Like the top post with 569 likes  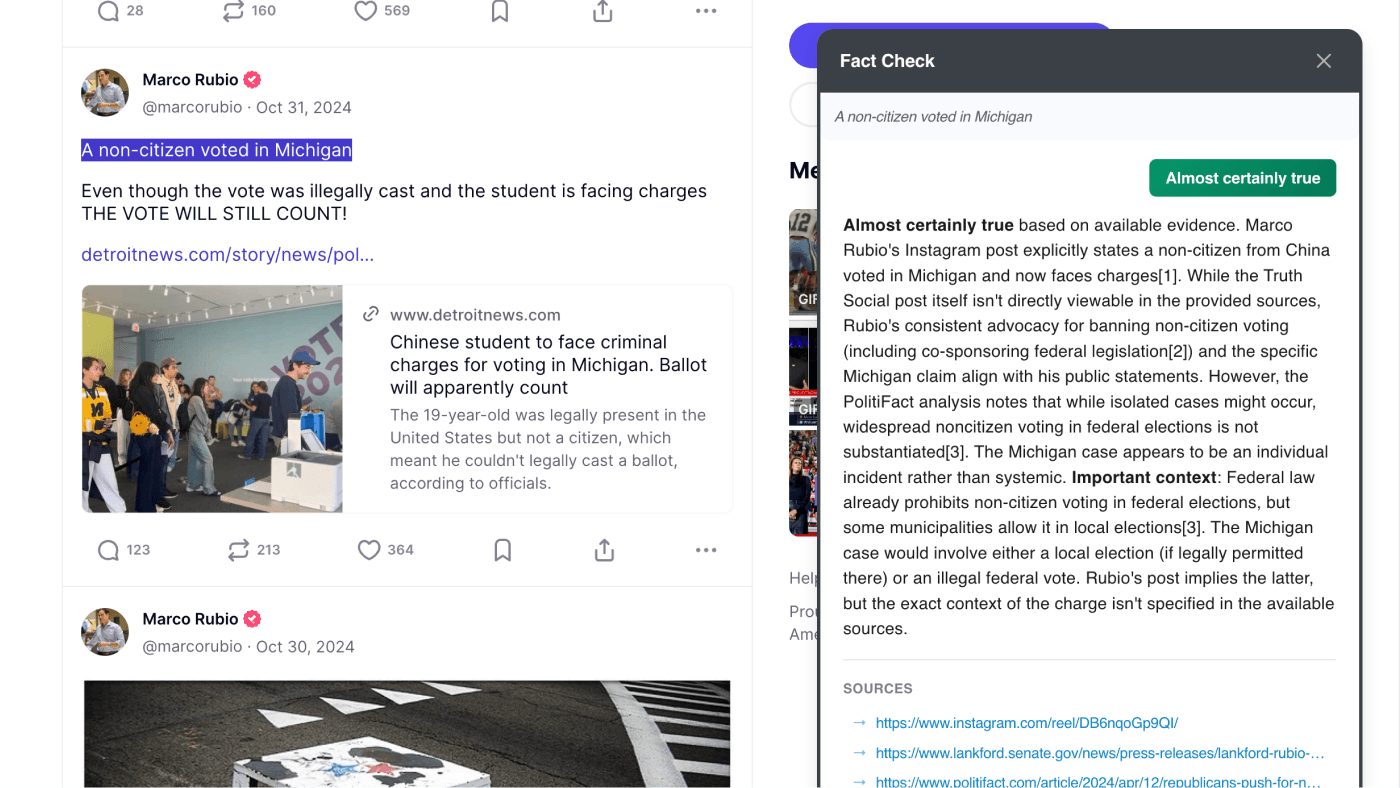point(366,11)
